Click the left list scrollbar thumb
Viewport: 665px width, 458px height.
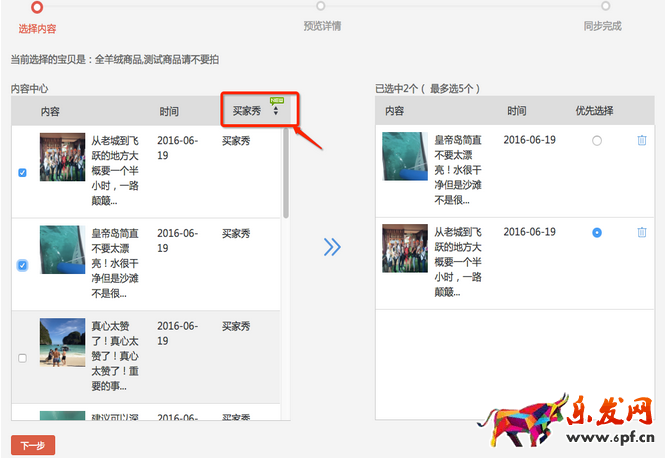(286, 173)
